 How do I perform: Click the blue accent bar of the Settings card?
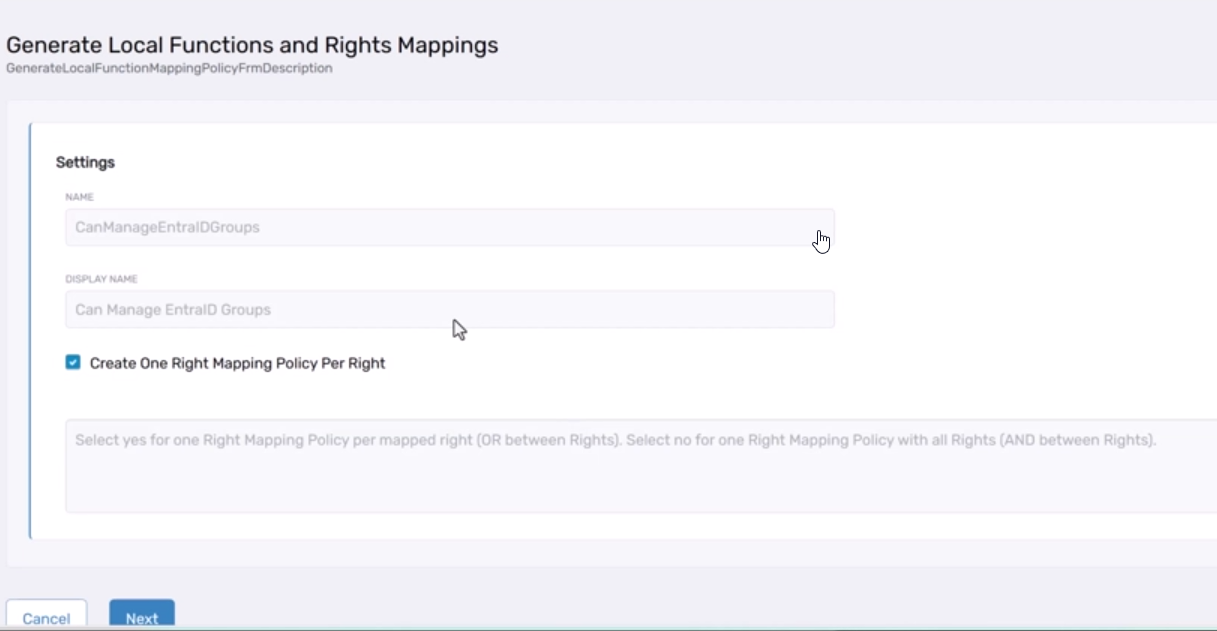tap(34, 330)
